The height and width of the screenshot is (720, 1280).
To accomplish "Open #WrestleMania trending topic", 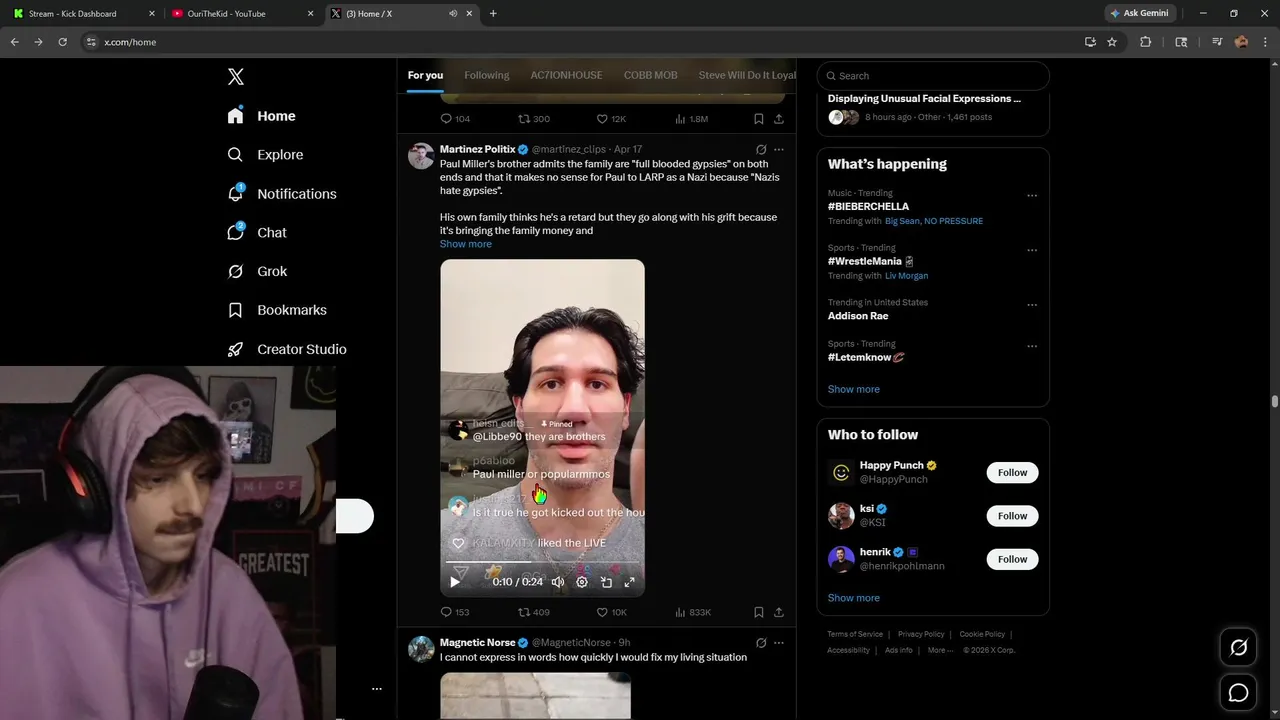I will click(x=870, y=261).
